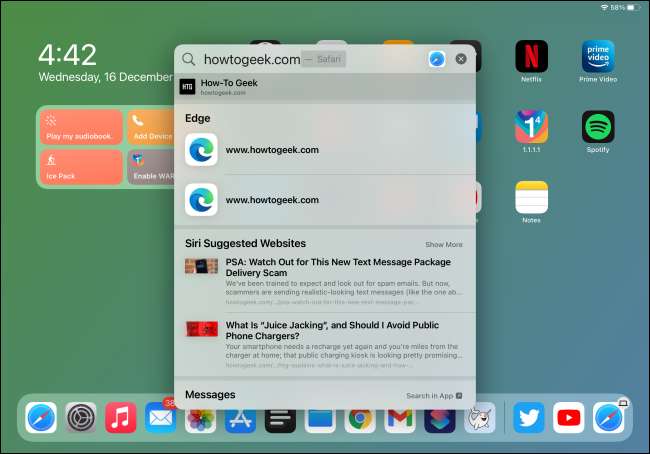Open the white creature app icon in the Dock

point(480,419)
